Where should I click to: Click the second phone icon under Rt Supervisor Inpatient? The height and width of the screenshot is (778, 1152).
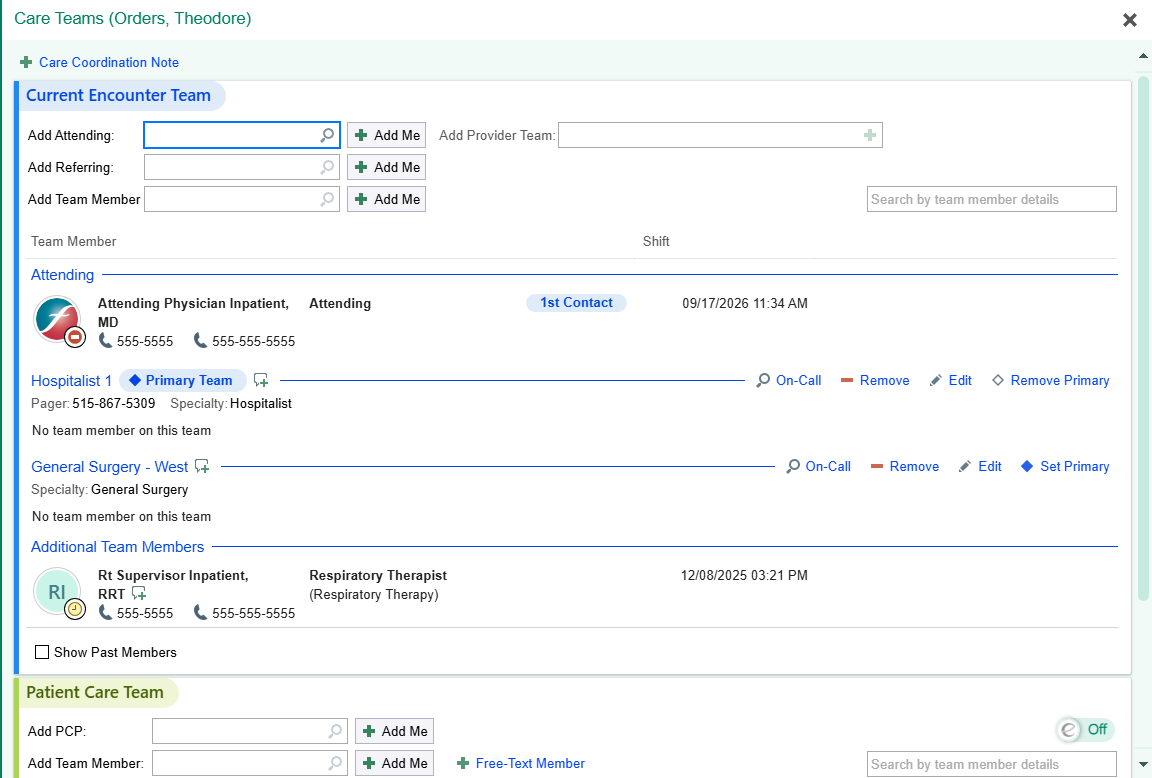point(200,613)
